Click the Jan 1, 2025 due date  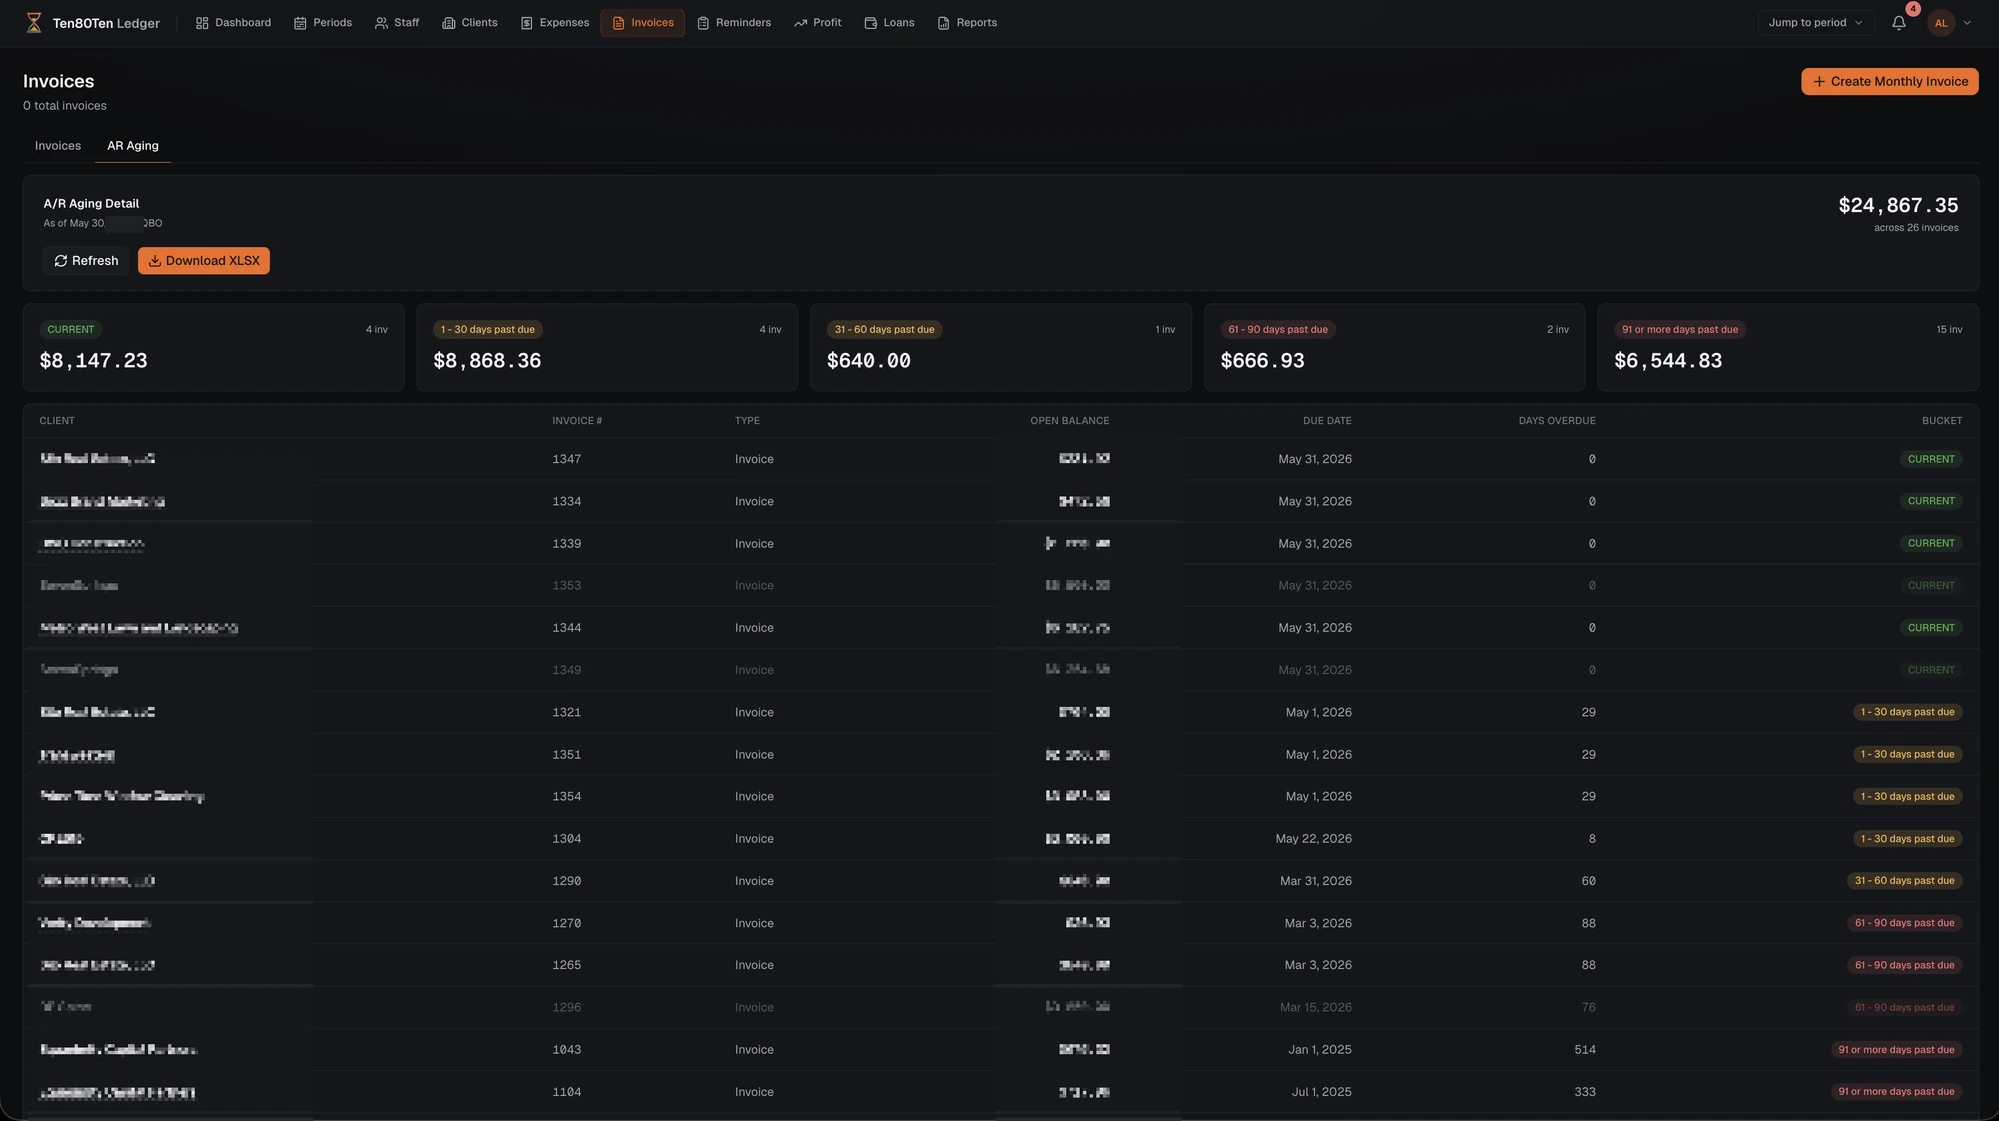pos(1319,1050)
